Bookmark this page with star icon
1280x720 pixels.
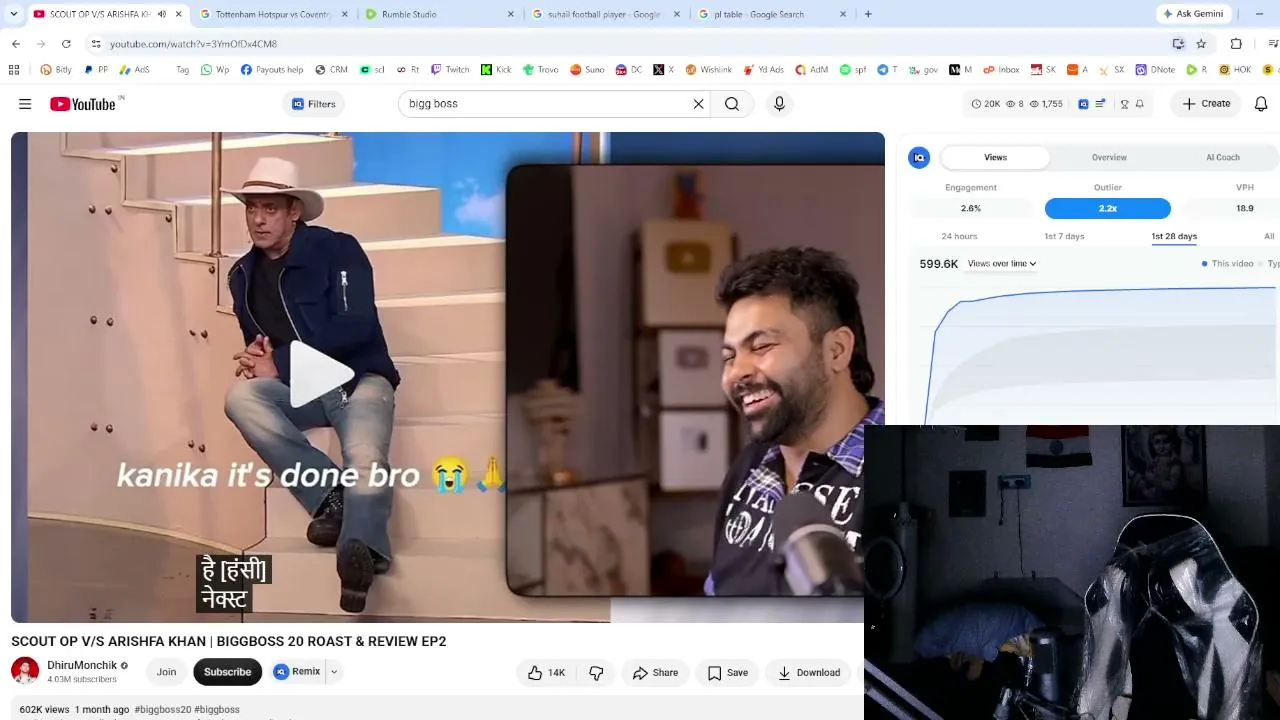[x=1201, y=44]
